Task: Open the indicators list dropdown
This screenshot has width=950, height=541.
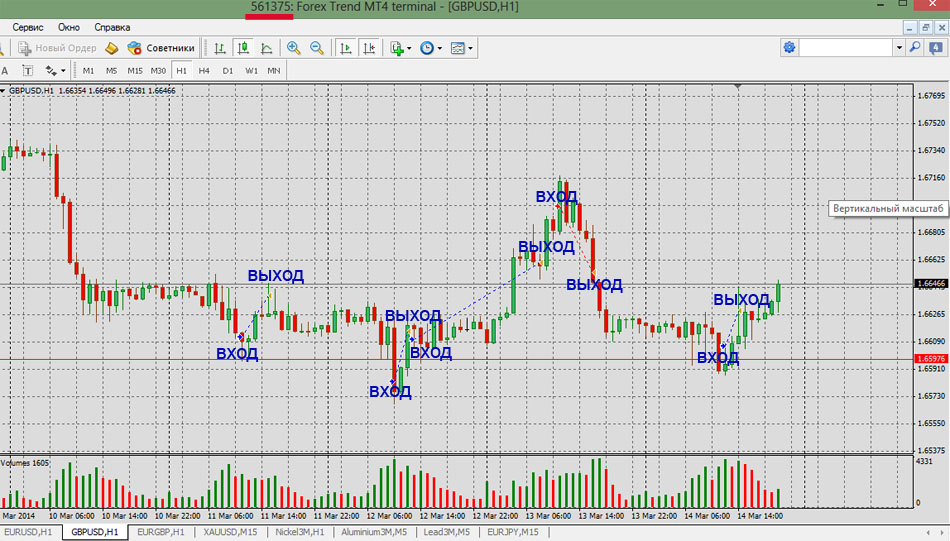Action: 401,48
